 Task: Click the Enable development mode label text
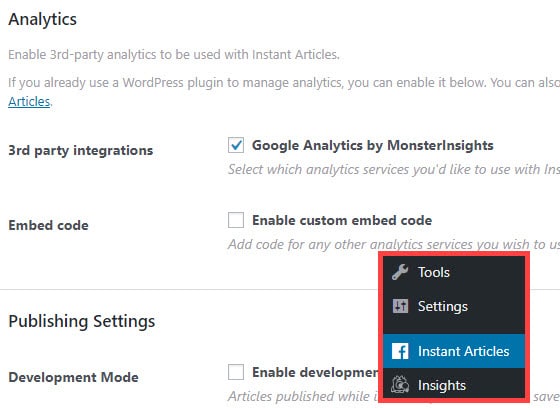315,372
